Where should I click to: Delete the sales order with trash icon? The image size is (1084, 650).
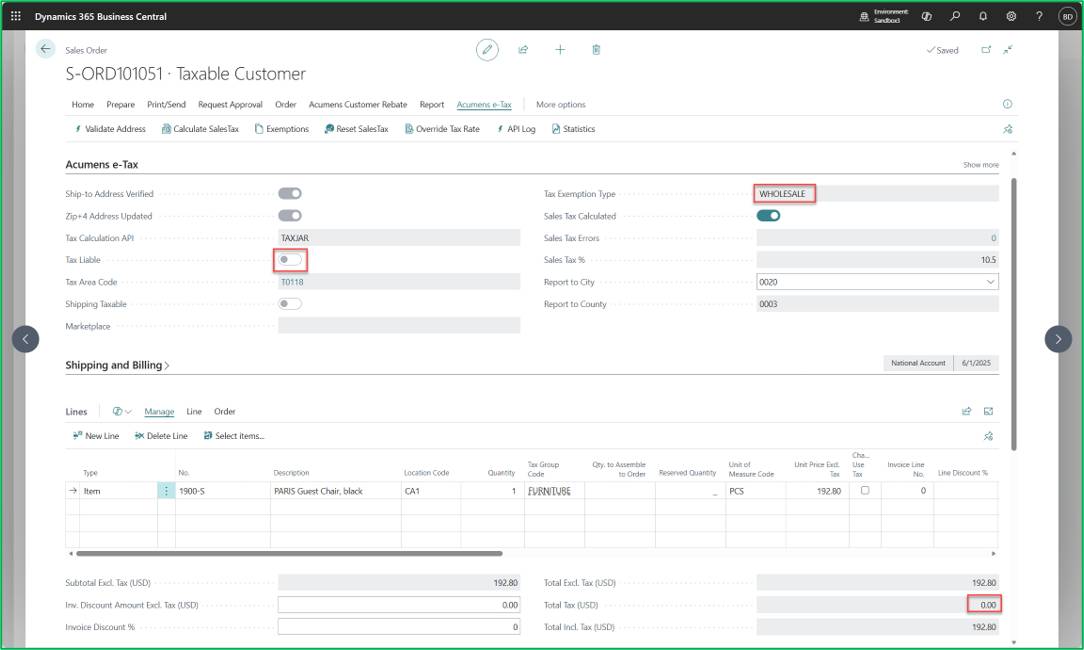click(596, 50)
